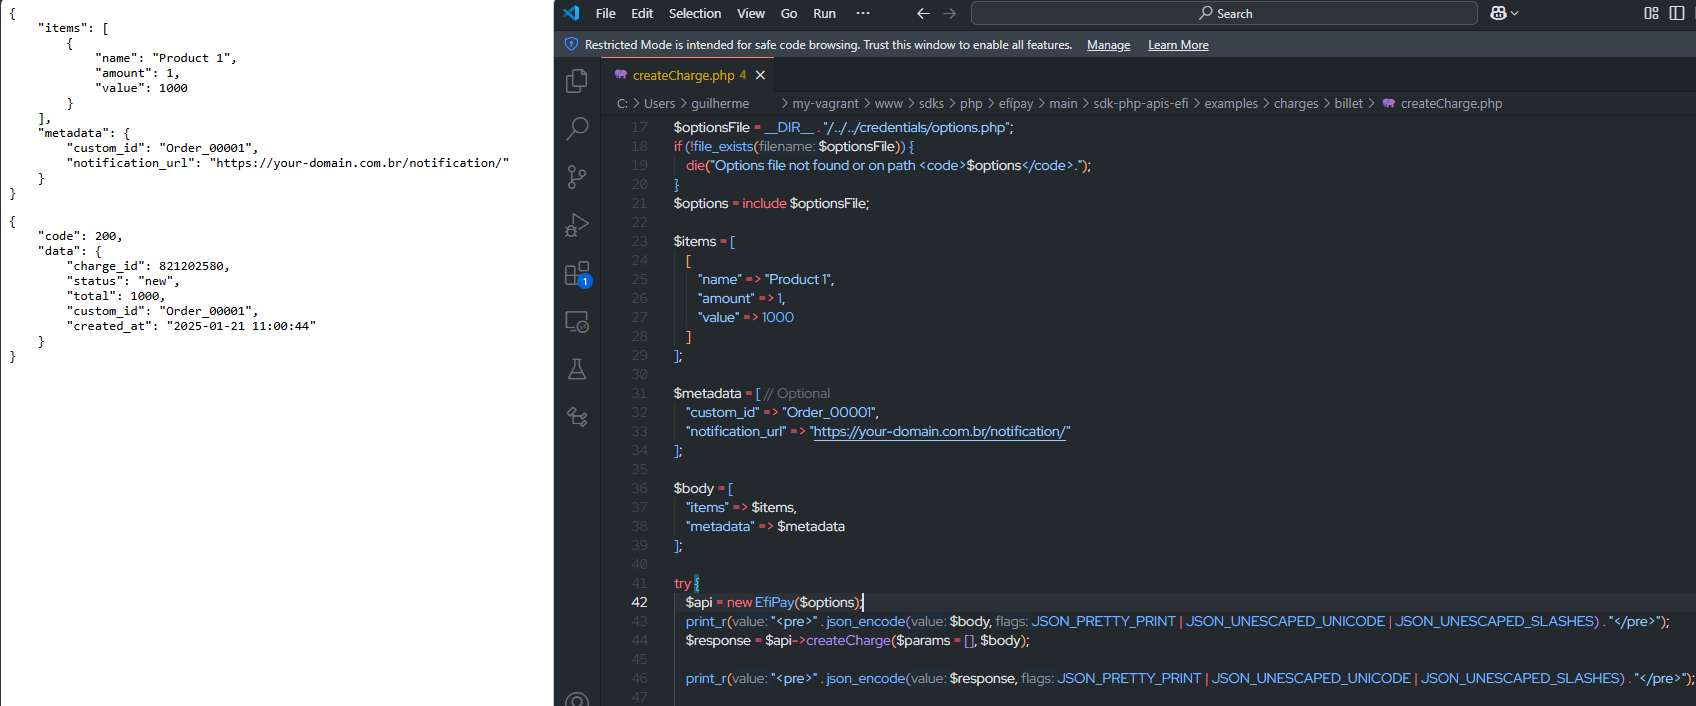This screenshot has height=706, width=1696.
Task: Open the Customize Layout control
Action: (1651, 13)
